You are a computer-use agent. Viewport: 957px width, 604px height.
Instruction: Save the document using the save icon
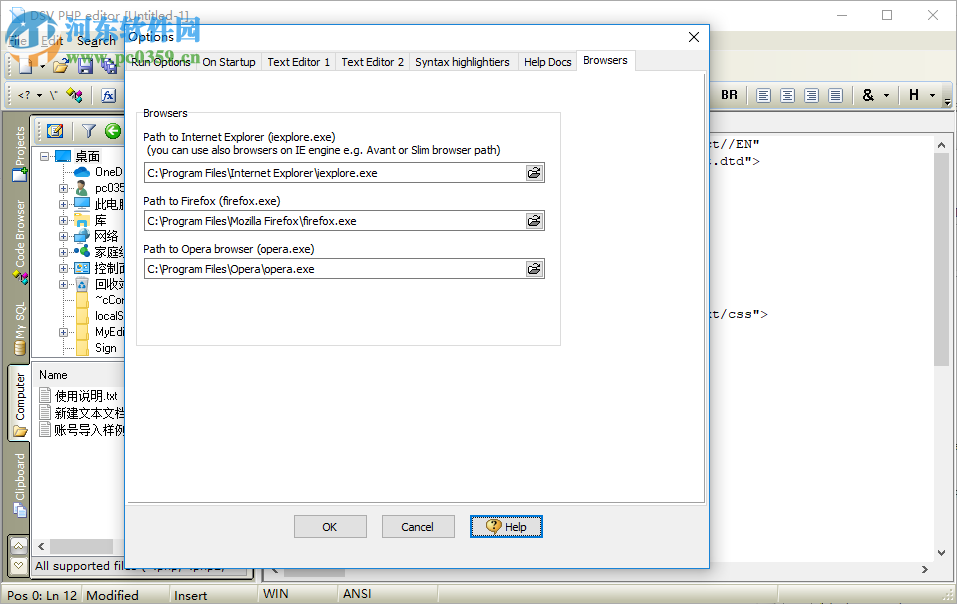tap(85, 65)
